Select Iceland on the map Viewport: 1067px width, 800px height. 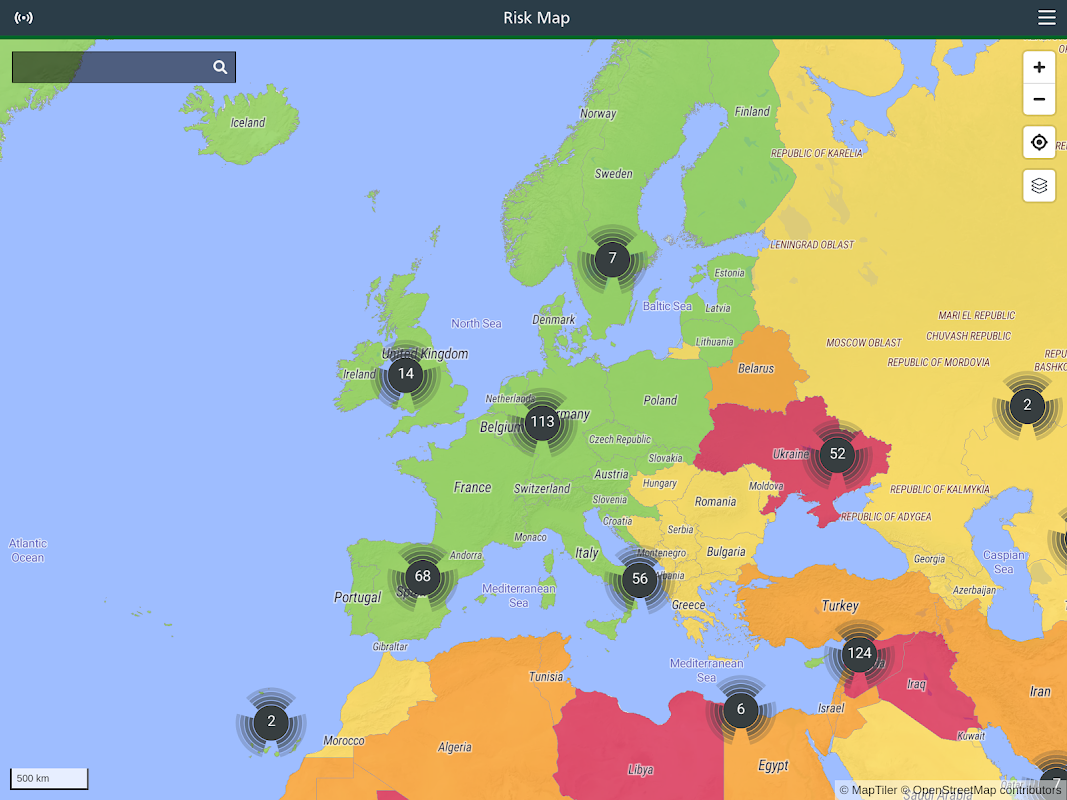pos(248,122)
